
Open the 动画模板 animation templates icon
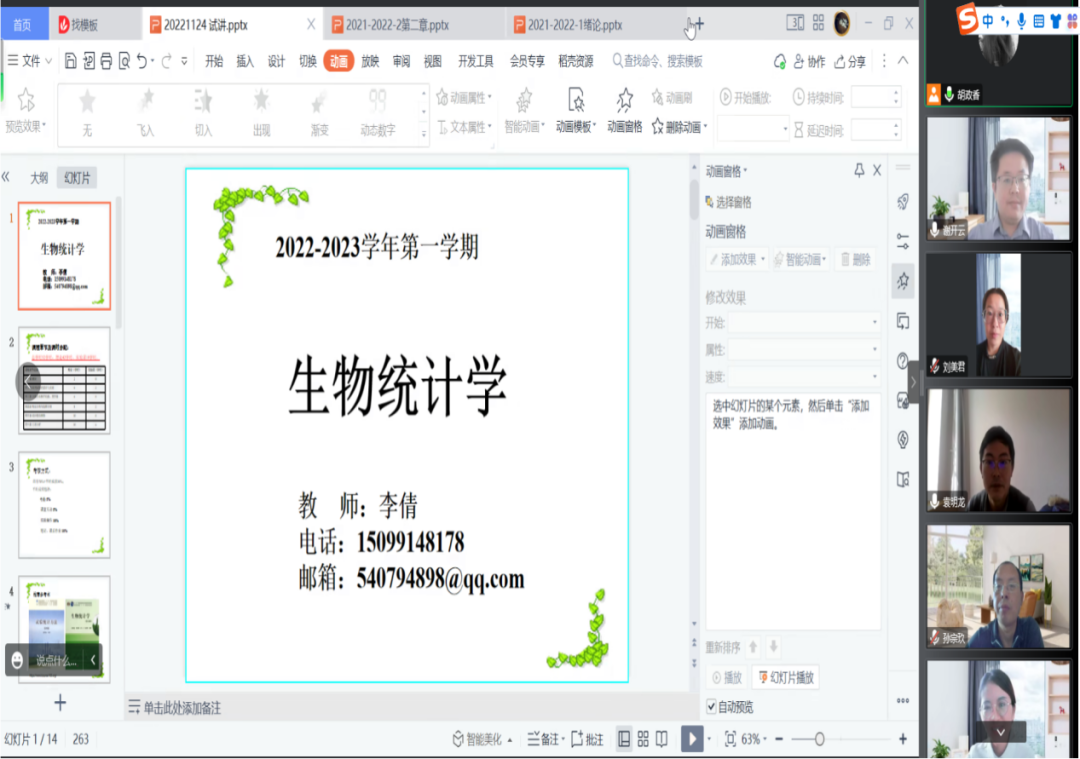point(576,100)
